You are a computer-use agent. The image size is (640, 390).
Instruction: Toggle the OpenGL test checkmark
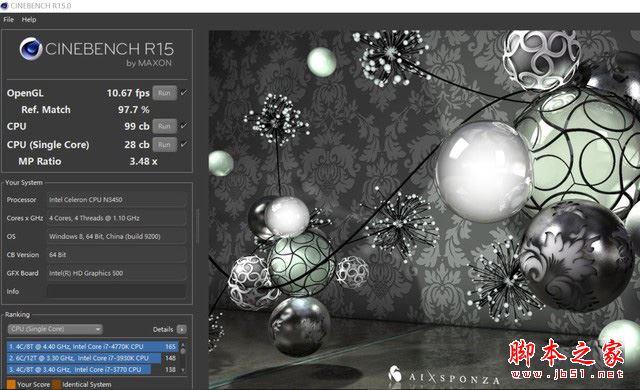(x=184, y=93)
